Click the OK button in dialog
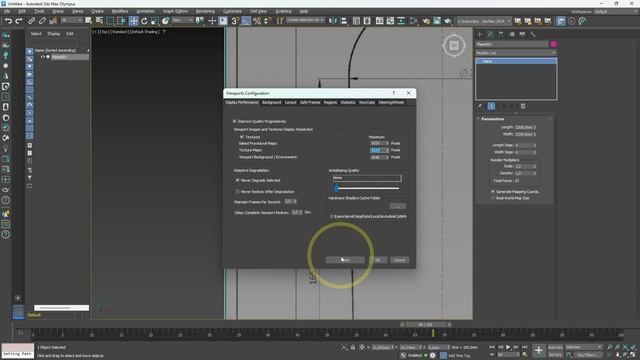Viewport: 640px width, 360px height. point(378,260)
